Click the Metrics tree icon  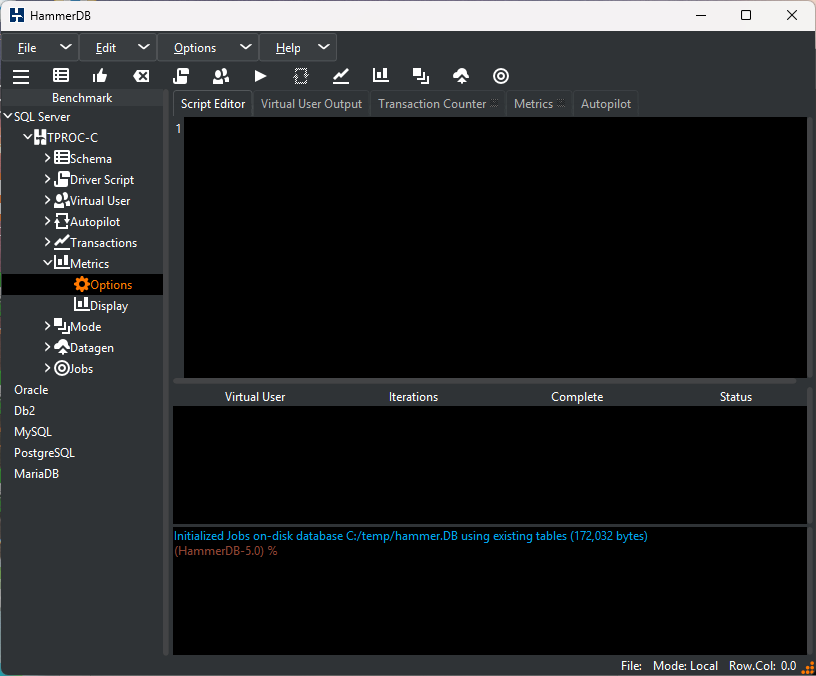click(x=62, y=262)
